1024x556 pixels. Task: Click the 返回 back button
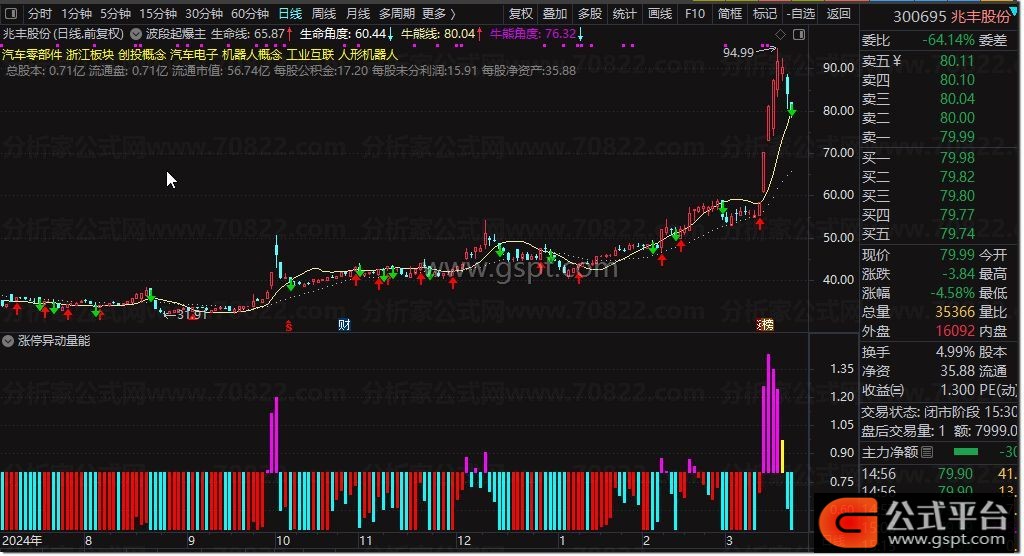pyautogui.click(x=839, y=13)
